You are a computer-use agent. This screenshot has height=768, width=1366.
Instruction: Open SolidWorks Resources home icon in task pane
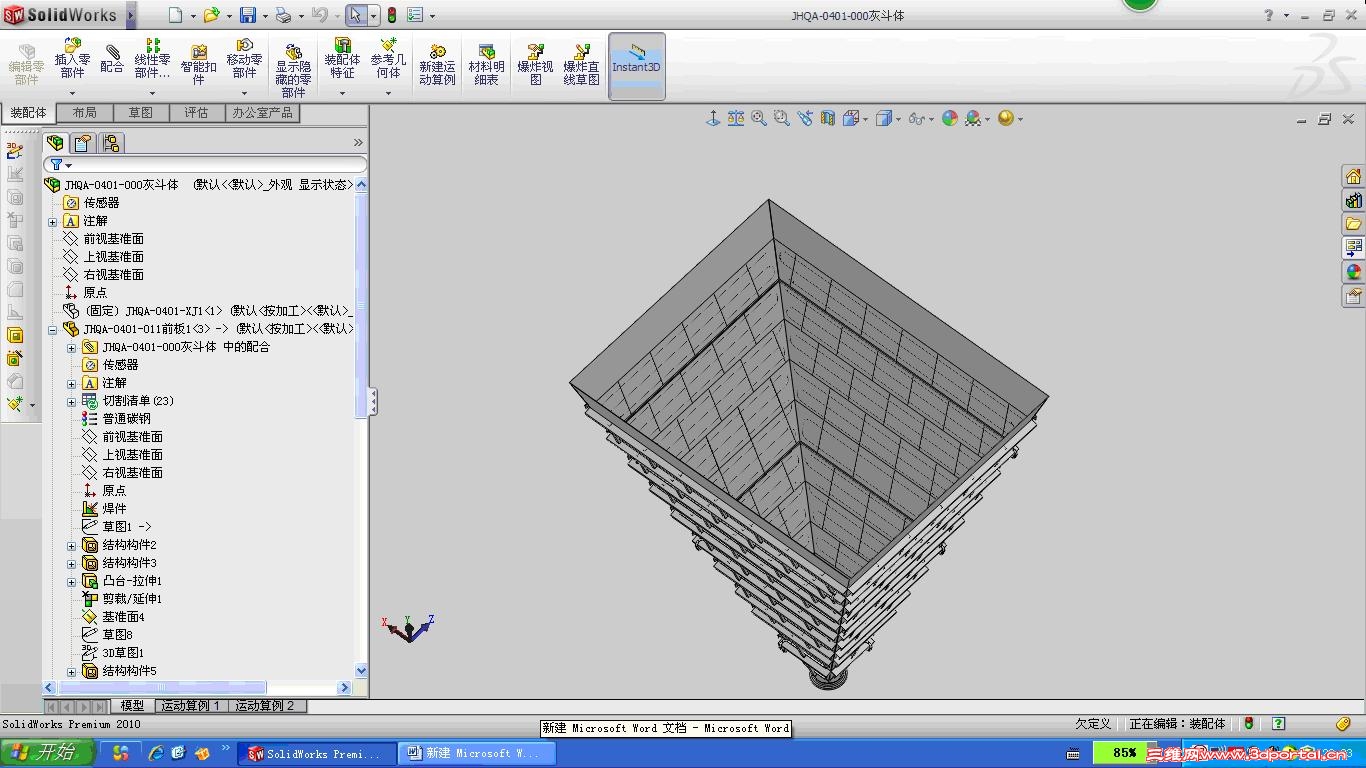click(1353, 176)
